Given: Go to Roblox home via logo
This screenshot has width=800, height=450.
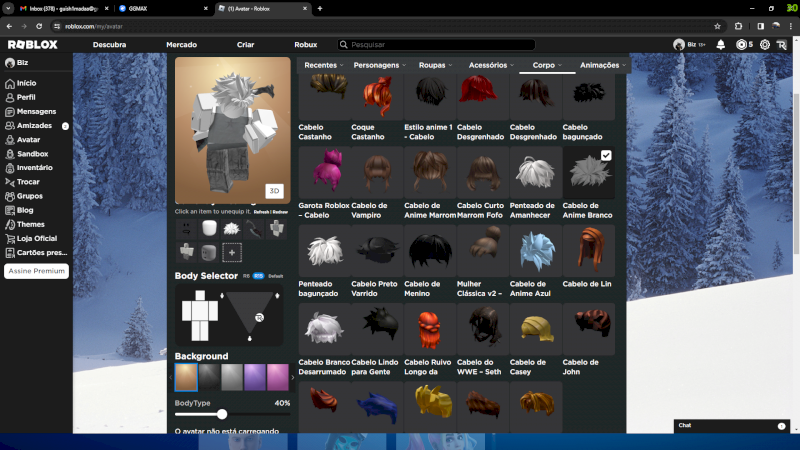Looking at the screenshot, I should pos(33,45).
